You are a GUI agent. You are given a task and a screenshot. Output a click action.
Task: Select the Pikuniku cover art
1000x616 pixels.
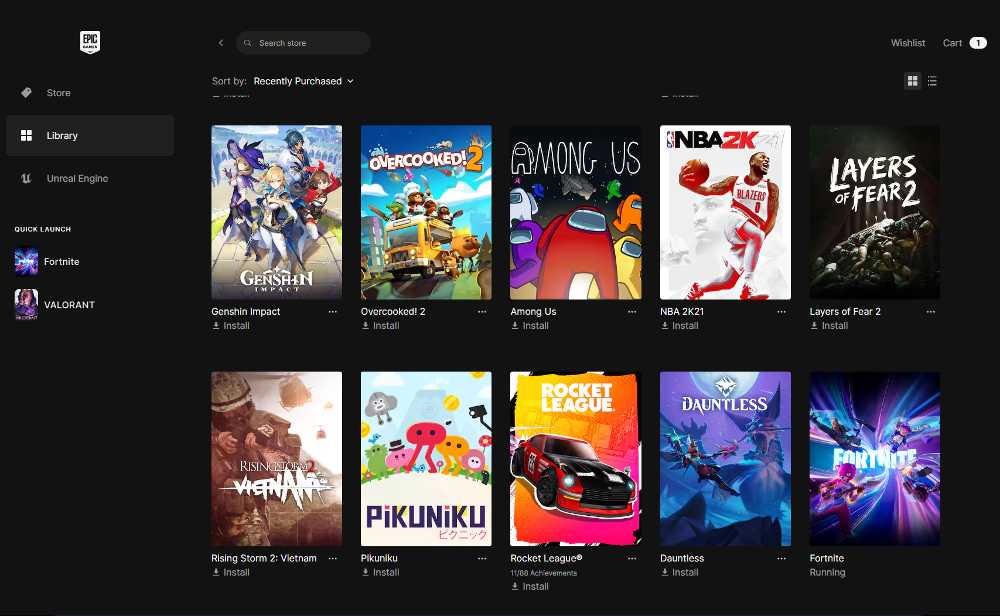pos(426,459)
